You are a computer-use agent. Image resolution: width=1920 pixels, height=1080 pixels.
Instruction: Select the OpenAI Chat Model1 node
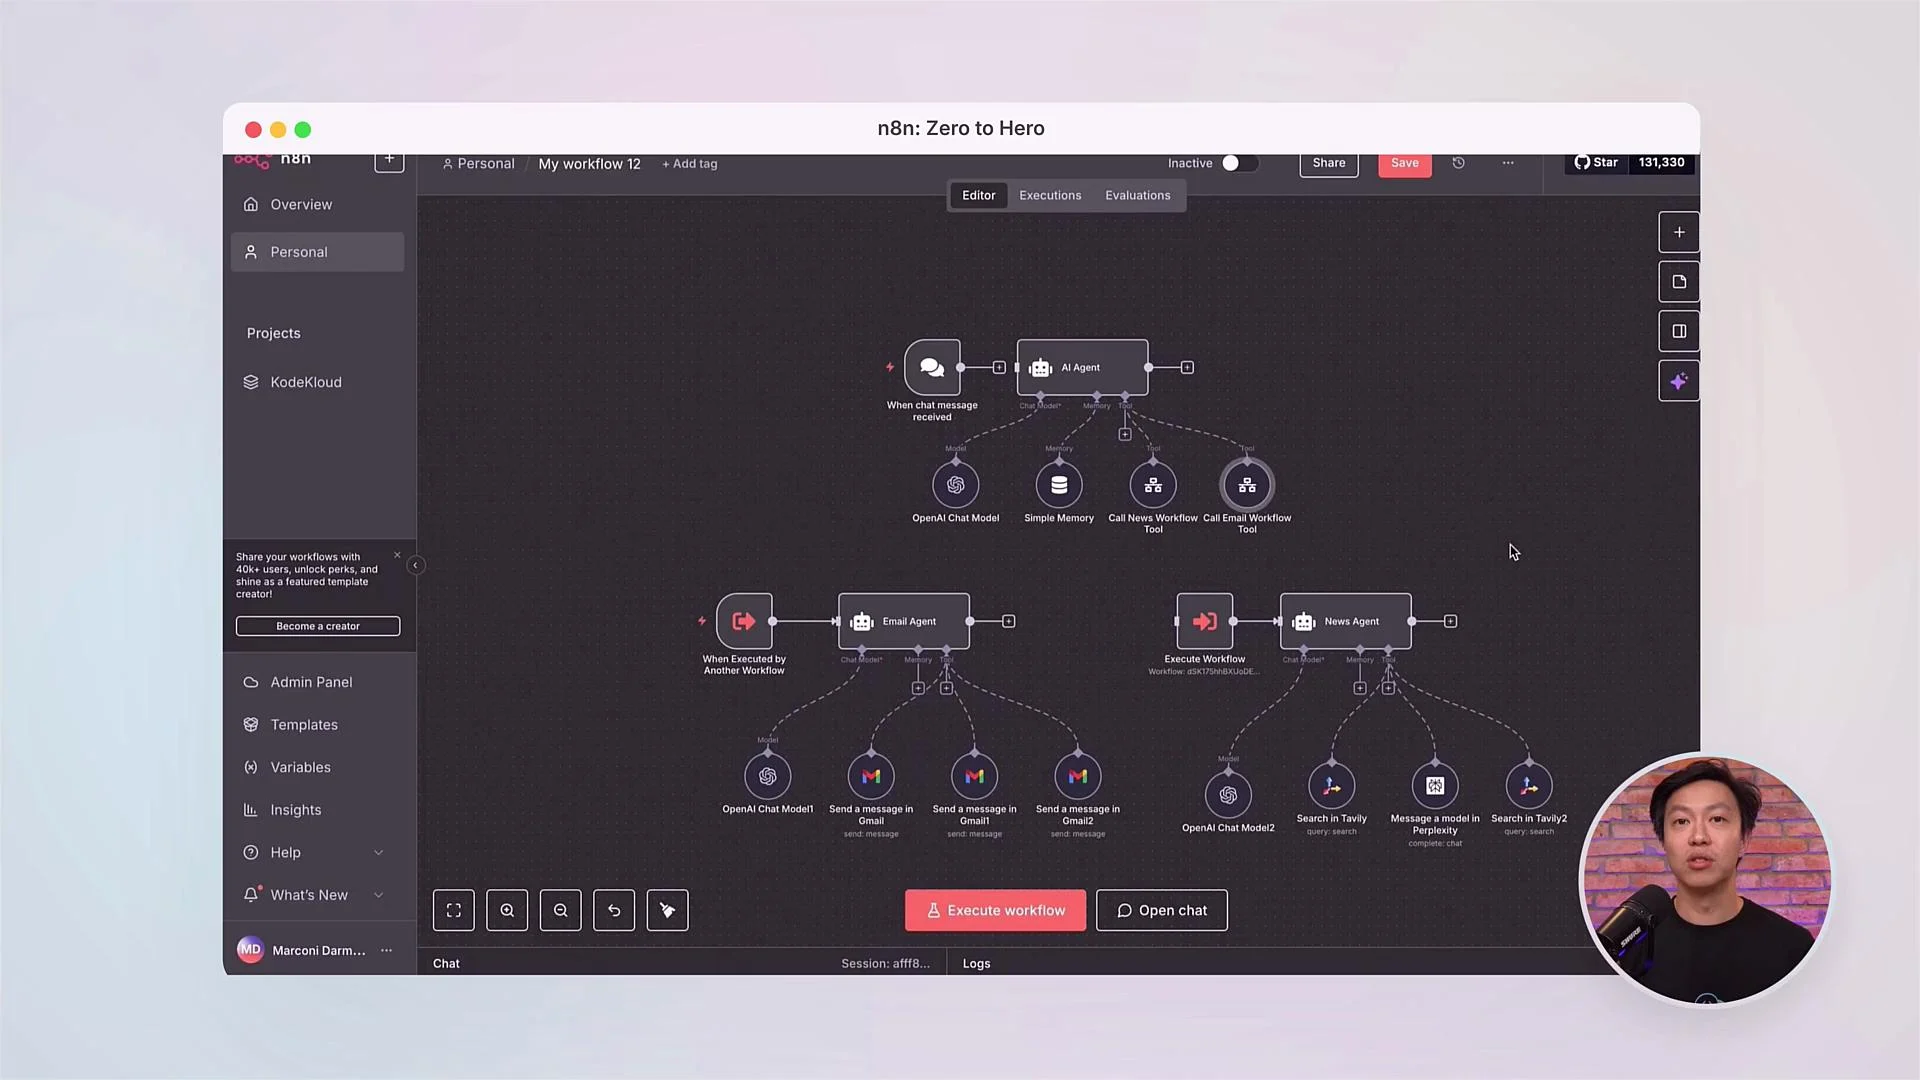pos(768,776)
